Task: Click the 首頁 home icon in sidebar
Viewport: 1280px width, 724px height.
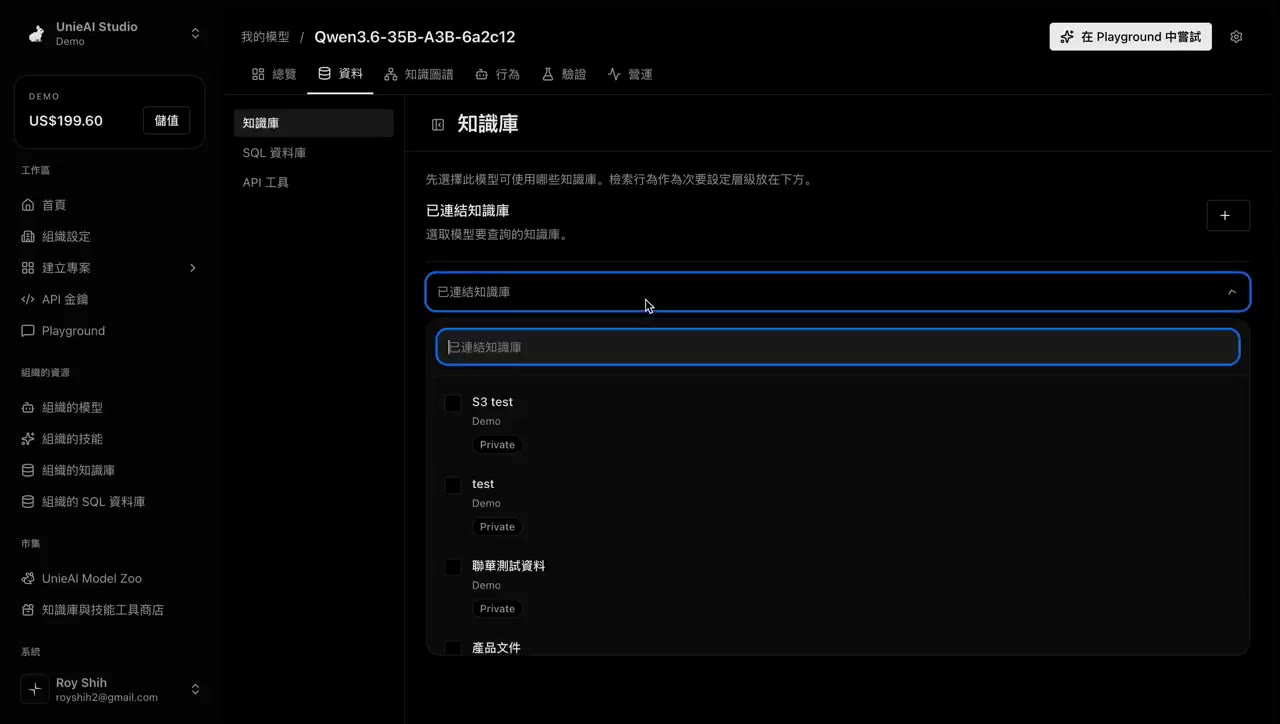Action: tap(28, 205)
